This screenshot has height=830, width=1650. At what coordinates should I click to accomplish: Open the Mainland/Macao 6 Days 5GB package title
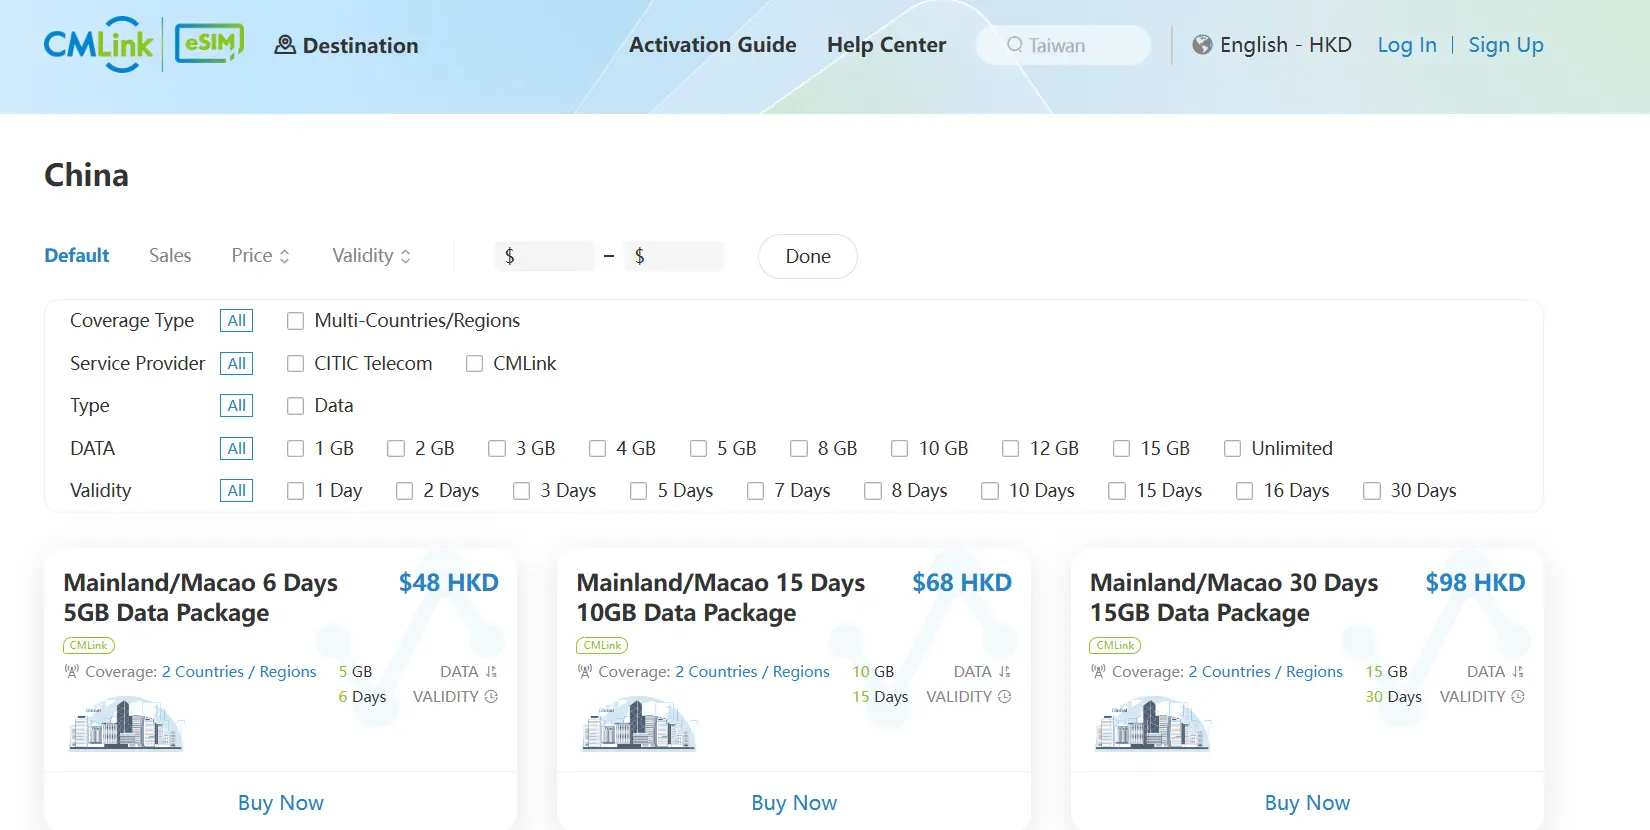[201, 598]
